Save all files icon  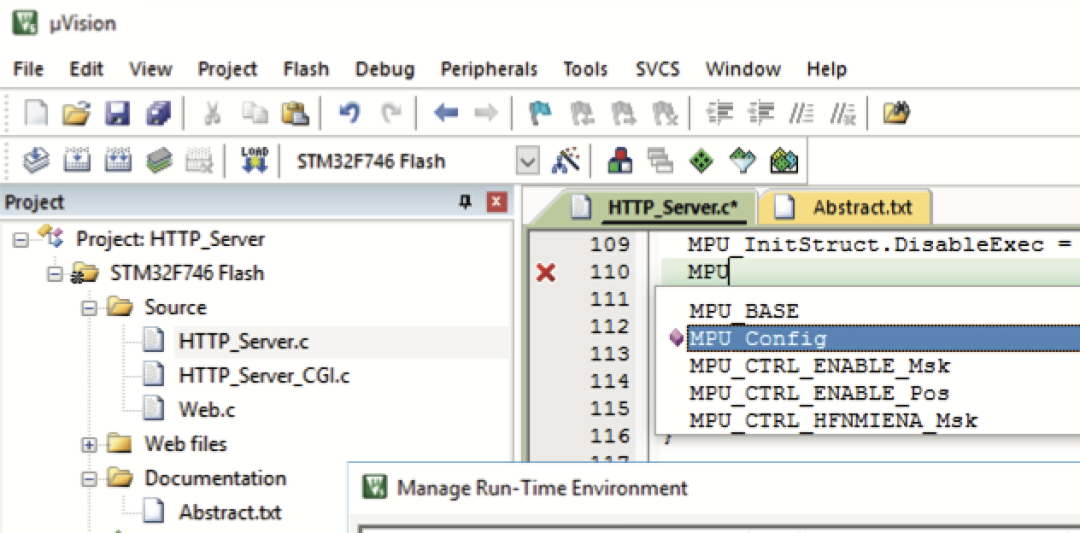[x=158, y=114]
